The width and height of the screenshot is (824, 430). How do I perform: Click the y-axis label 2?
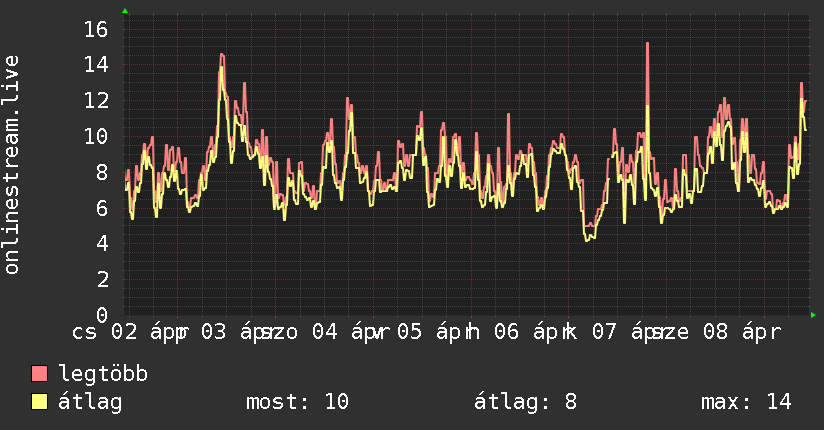(x=102, y=279)
